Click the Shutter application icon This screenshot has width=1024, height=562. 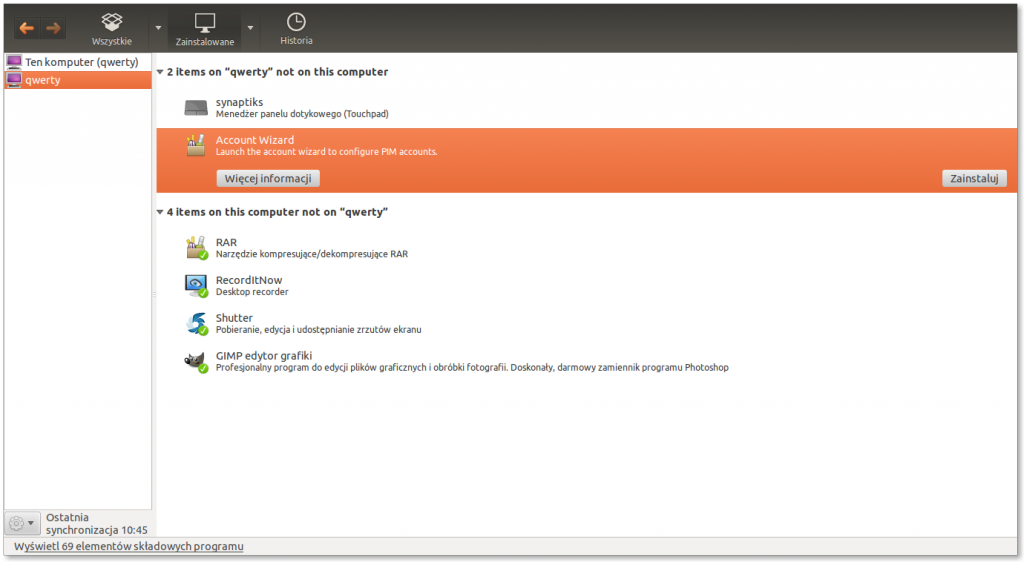click(x=196, y=324)
